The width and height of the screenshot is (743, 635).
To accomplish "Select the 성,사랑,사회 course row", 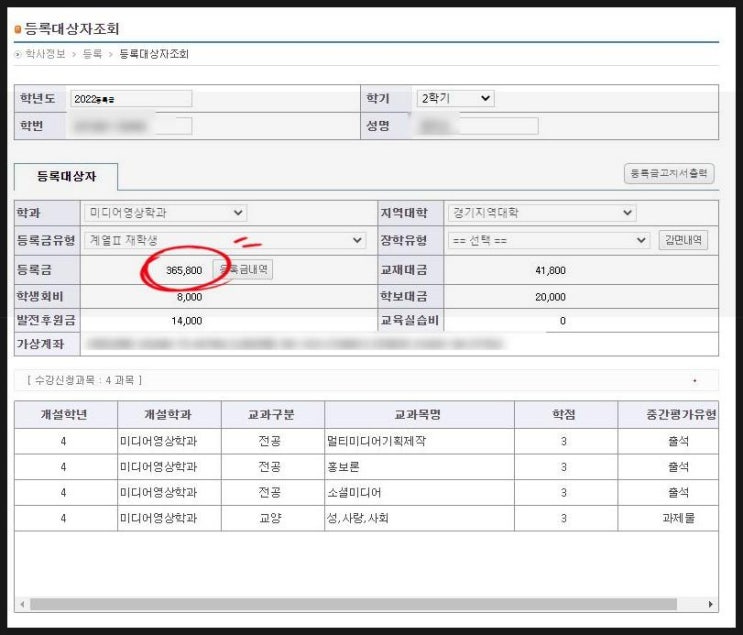I will coord(366,518).
